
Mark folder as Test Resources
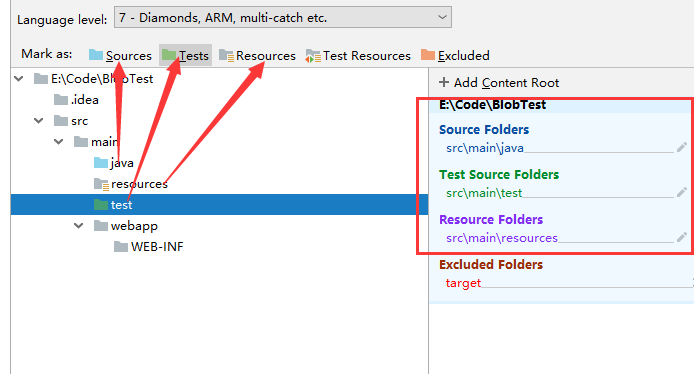point(358,56)
